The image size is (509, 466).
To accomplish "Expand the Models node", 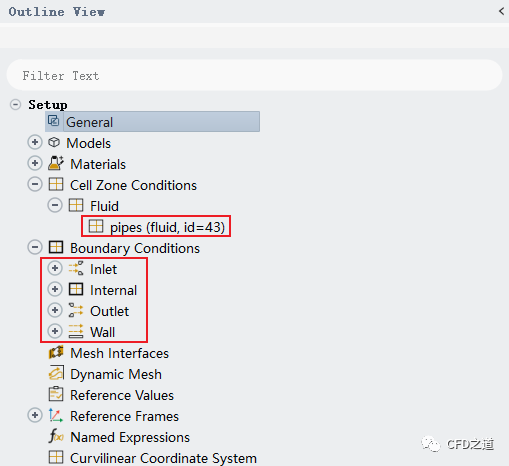I will tap(35, 142).
